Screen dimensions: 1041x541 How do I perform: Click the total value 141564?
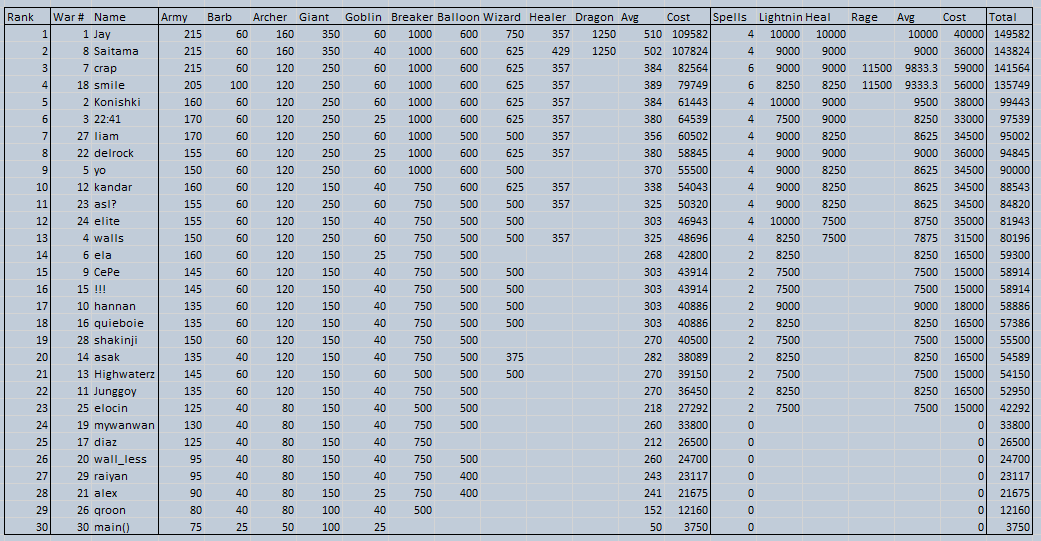pyautogui.click(x=1012, y=68)
